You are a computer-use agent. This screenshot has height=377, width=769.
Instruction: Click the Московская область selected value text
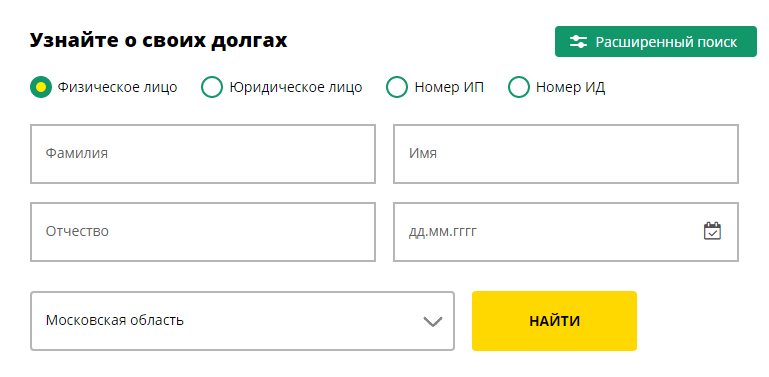point(115,321)
